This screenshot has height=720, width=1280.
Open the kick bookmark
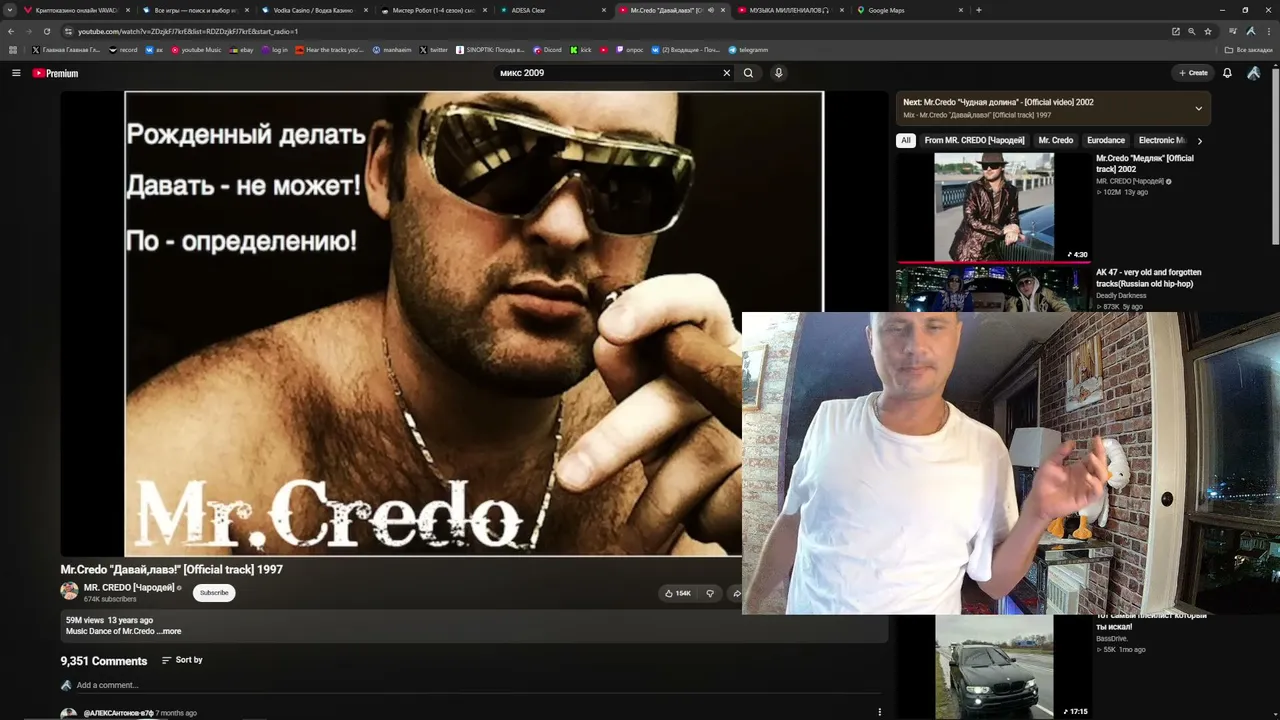(x=581, y=49)
